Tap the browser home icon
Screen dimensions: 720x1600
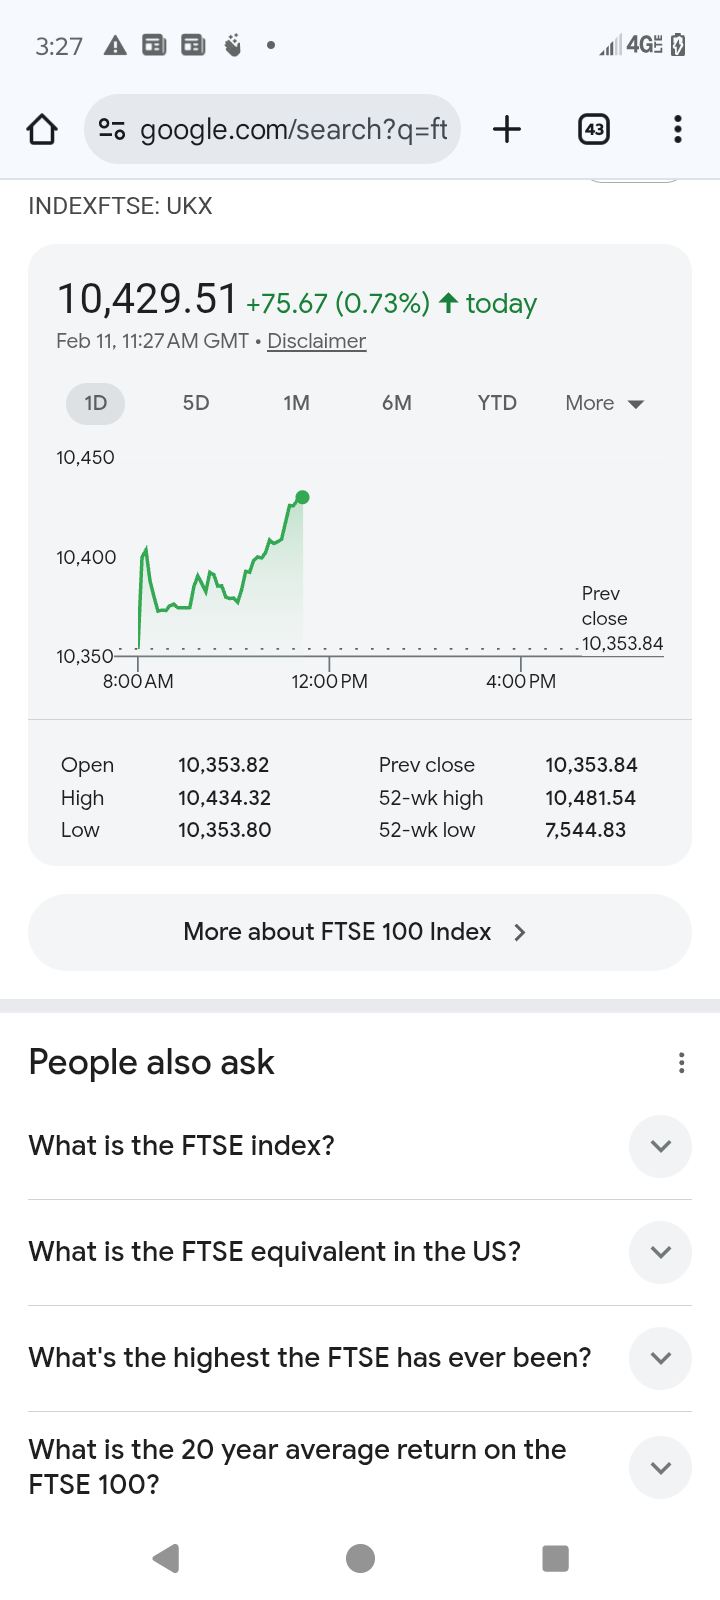coord(42,129)
